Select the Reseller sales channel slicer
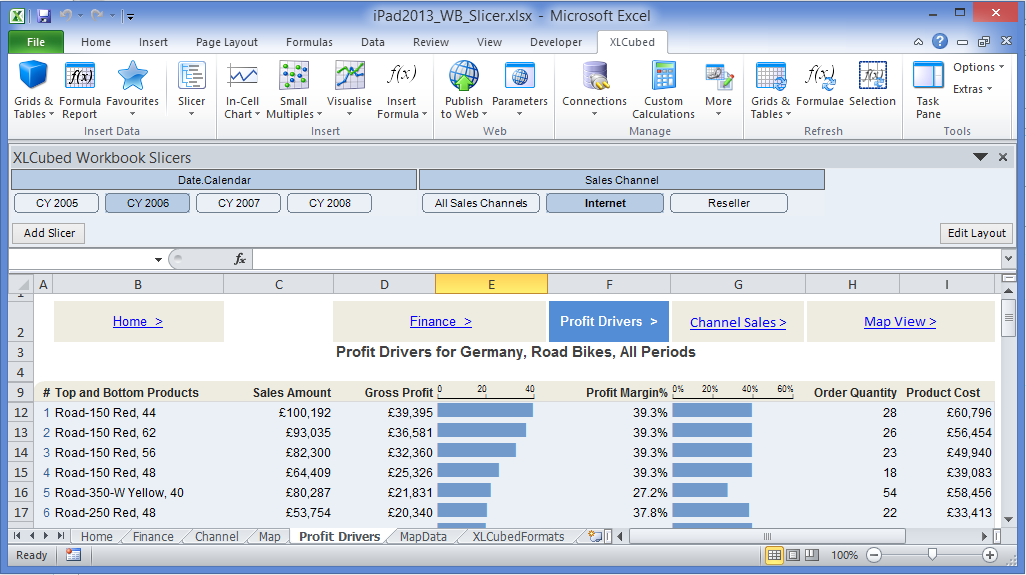The image size is (1026, 575). coord(729,203)
